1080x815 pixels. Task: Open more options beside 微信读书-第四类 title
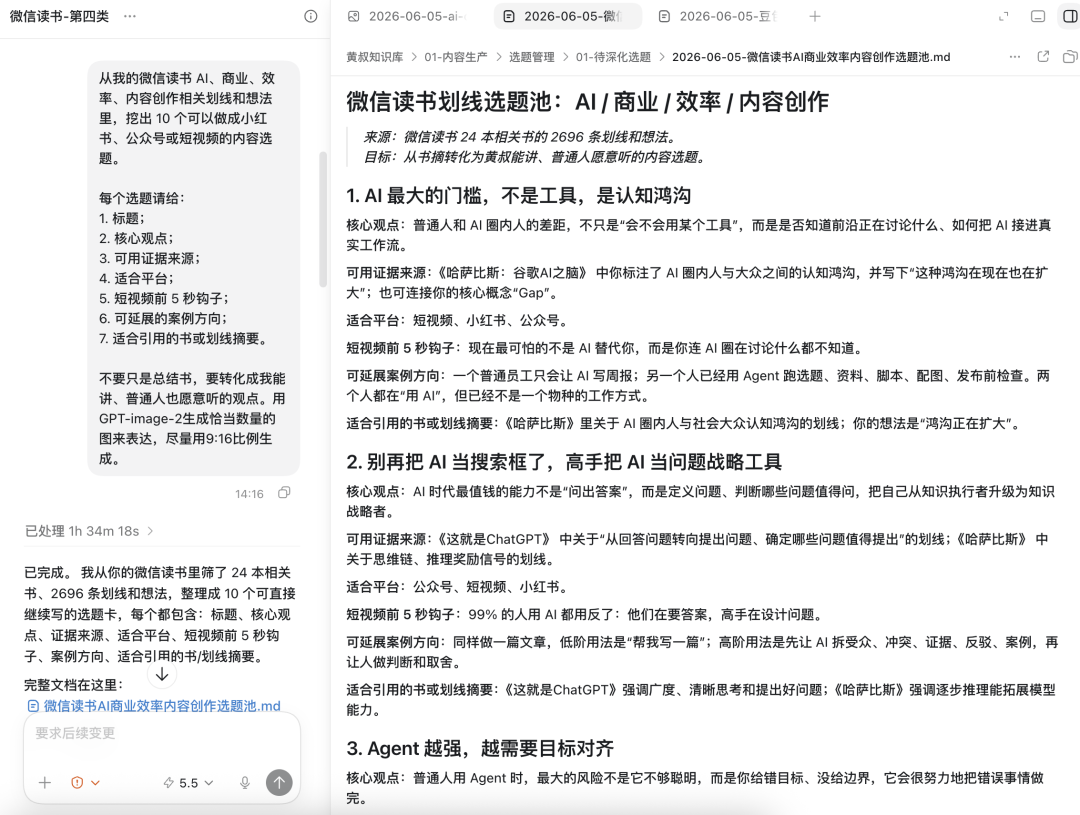click(129, 16)
